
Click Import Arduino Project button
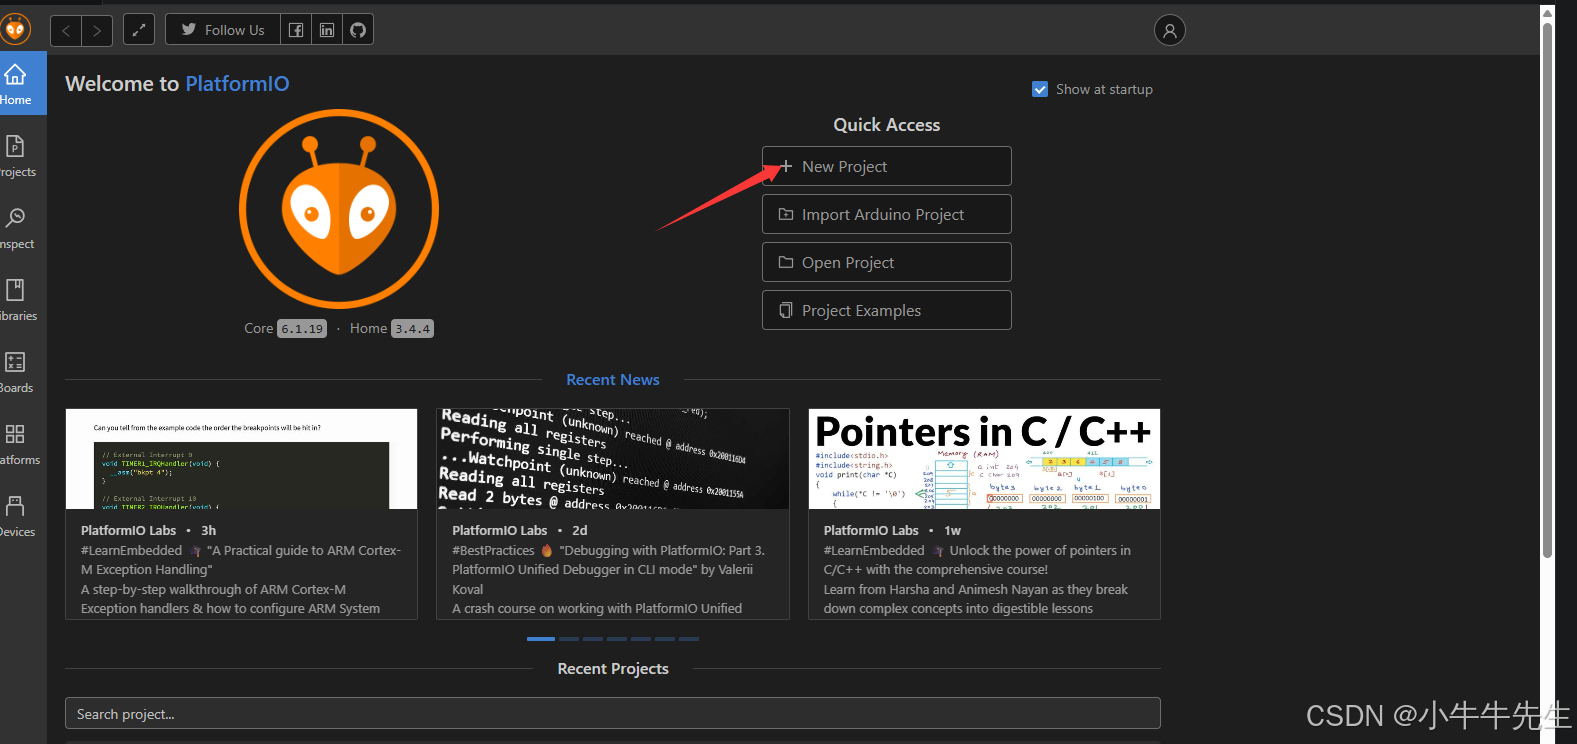pos(886,214)
